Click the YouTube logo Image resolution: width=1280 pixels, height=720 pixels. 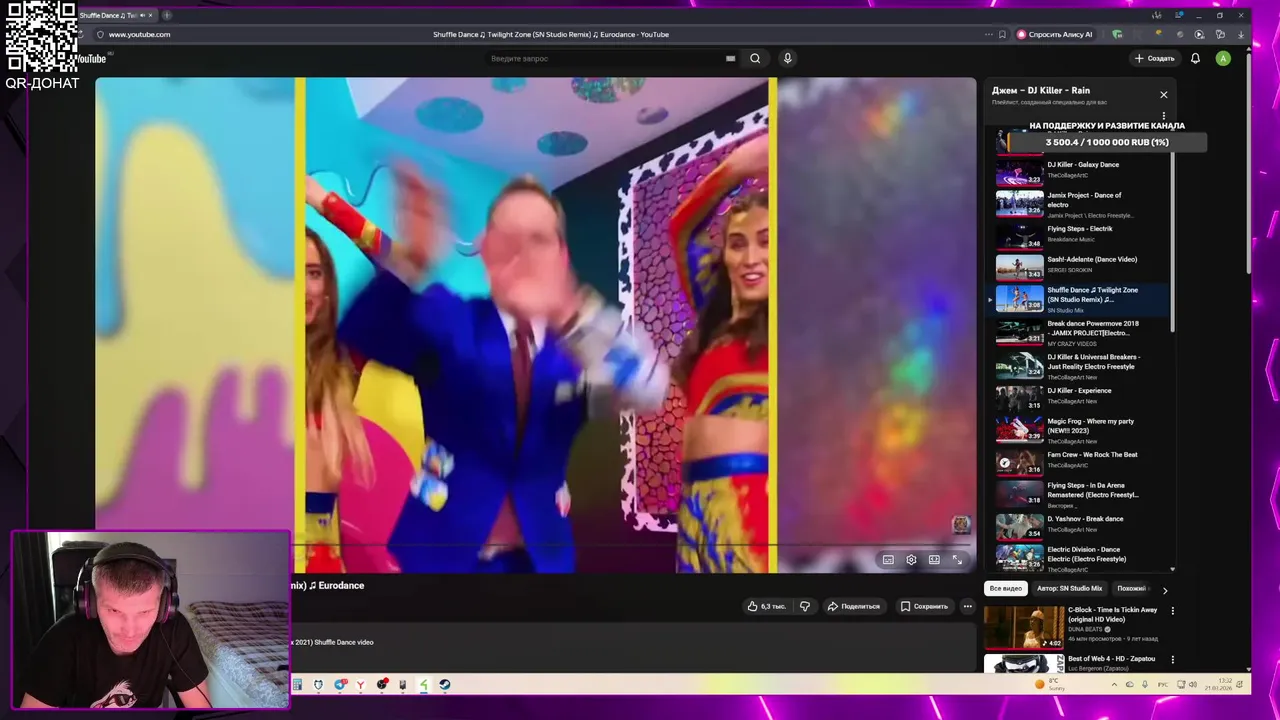point(90,58)
